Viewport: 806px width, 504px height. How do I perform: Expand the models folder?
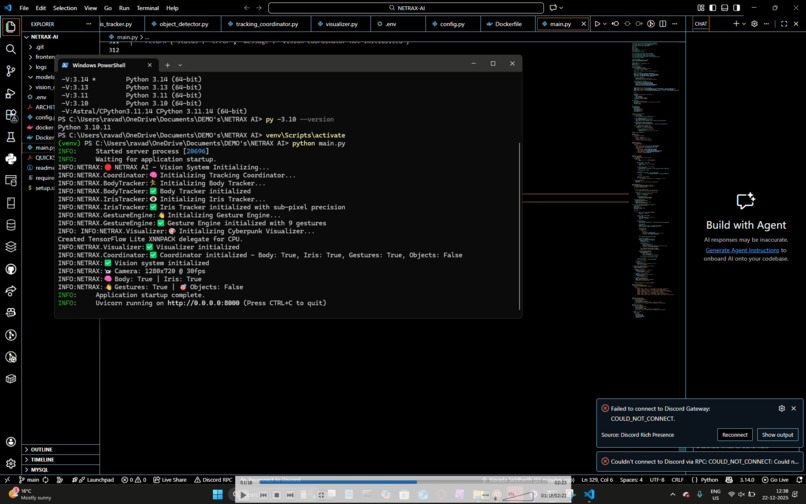(41, 77)
